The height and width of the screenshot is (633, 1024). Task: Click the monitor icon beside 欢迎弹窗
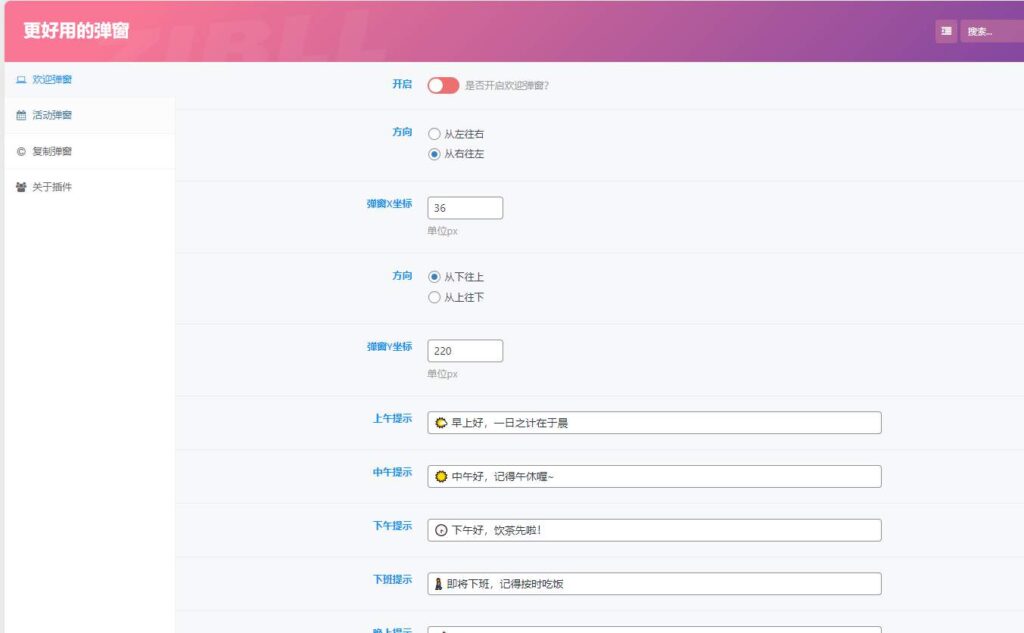(21, 79)
